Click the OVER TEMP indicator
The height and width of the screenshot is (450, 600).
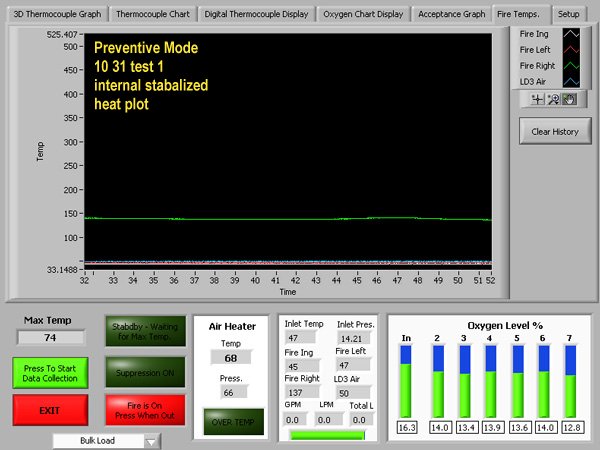tap(233, 422)
